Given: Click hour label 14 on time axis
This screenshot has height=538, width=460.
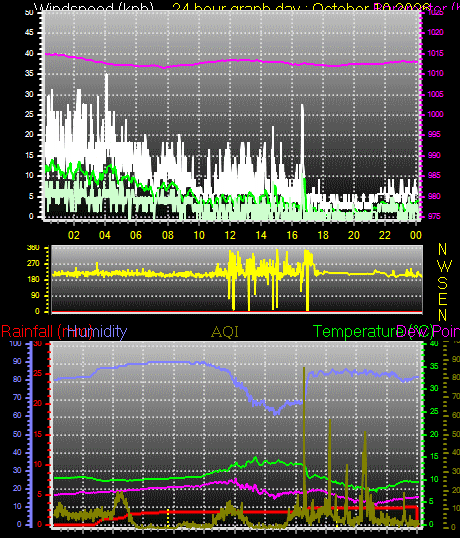Looking at the screenshot, I should pyautogui.click(x=261, y=235).
